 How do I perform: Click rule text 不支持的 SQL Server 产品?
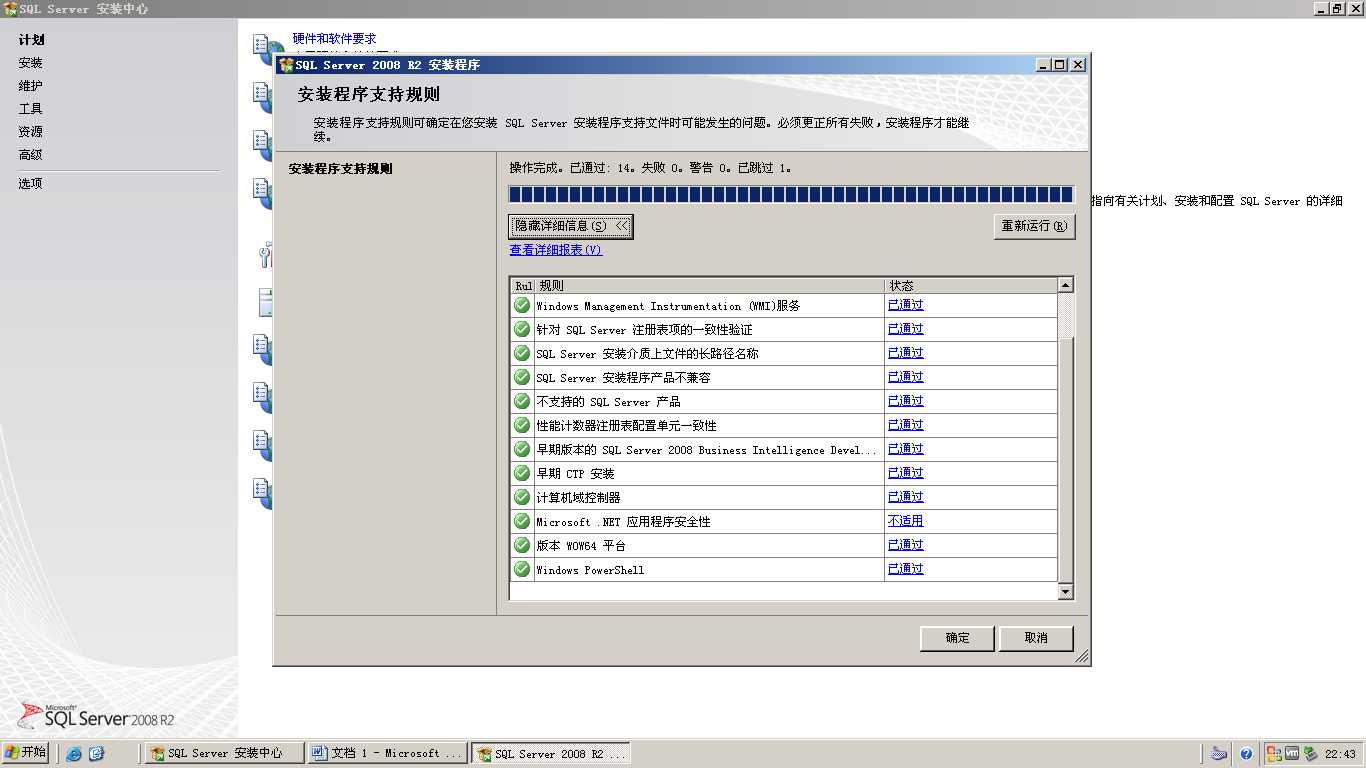pos(608,402)
